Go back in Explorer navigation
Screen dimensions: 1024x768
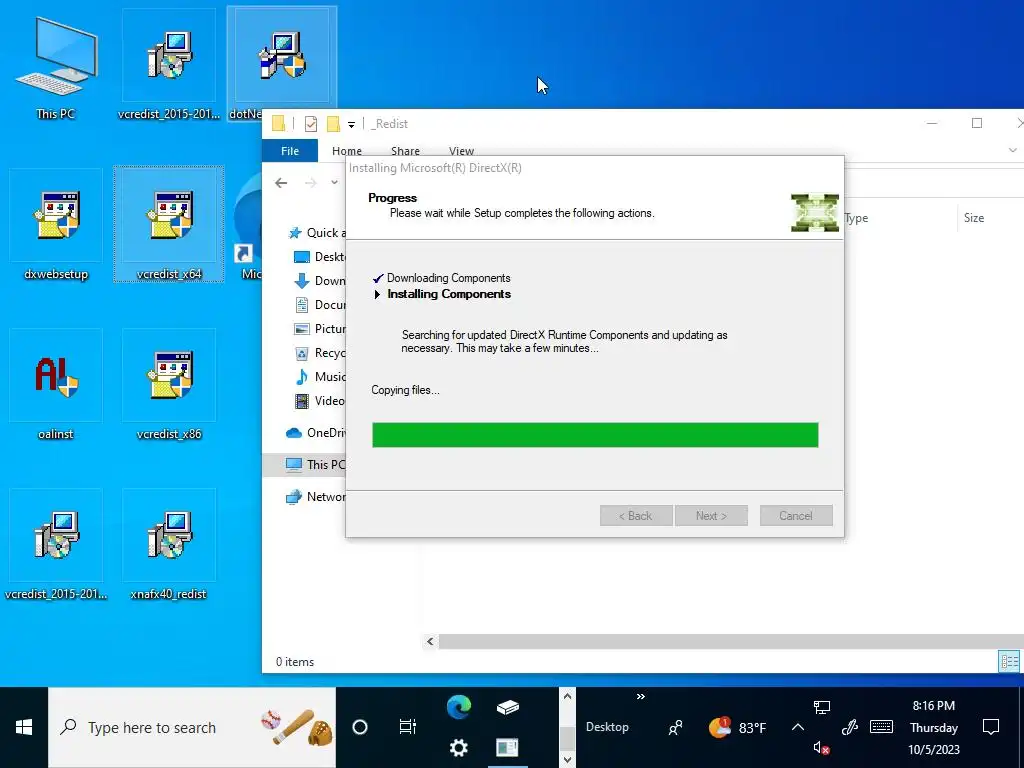(281, 183)
